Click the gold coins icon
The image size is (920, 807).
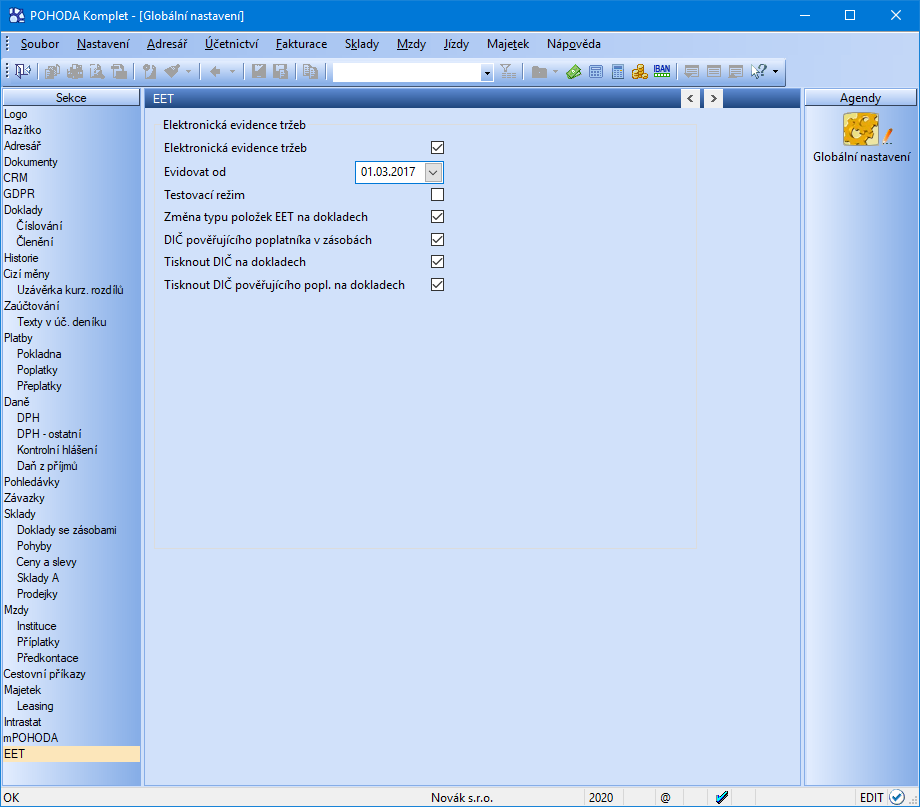click(x=639, y=71)
